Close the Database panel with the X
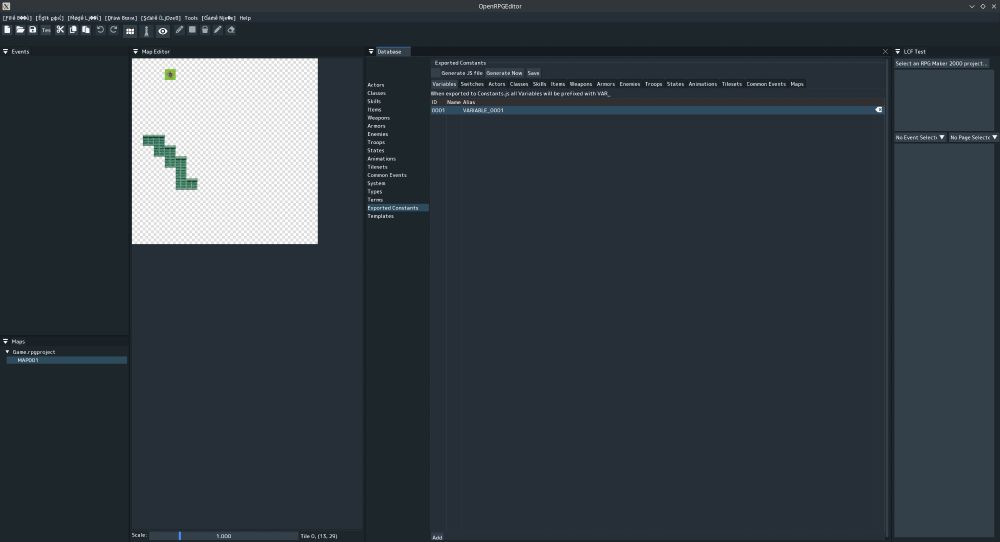The height and width of the screenshot is (542, 1000). point(885,52)
